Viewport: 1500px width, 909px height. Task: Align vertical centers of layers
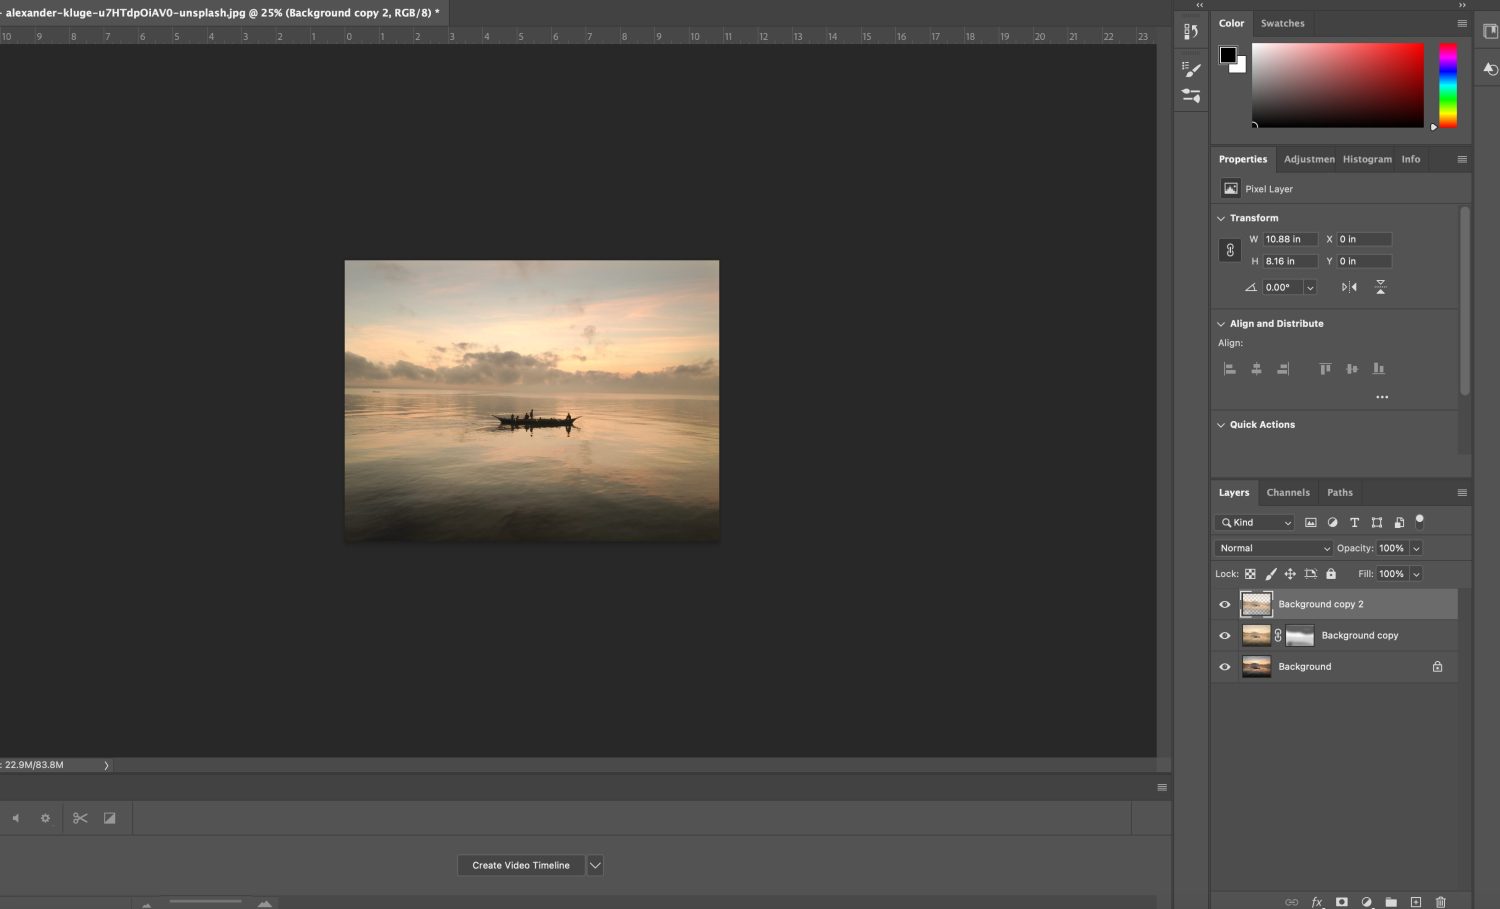click(x=1352, y=369)
